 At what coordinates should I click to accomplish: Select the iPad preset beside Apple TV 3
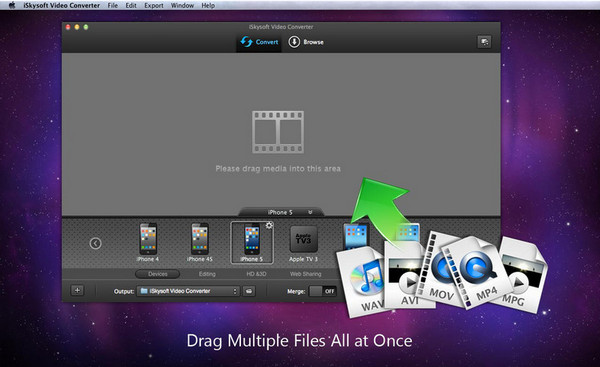pyautogui.click(x=356, y=236)
